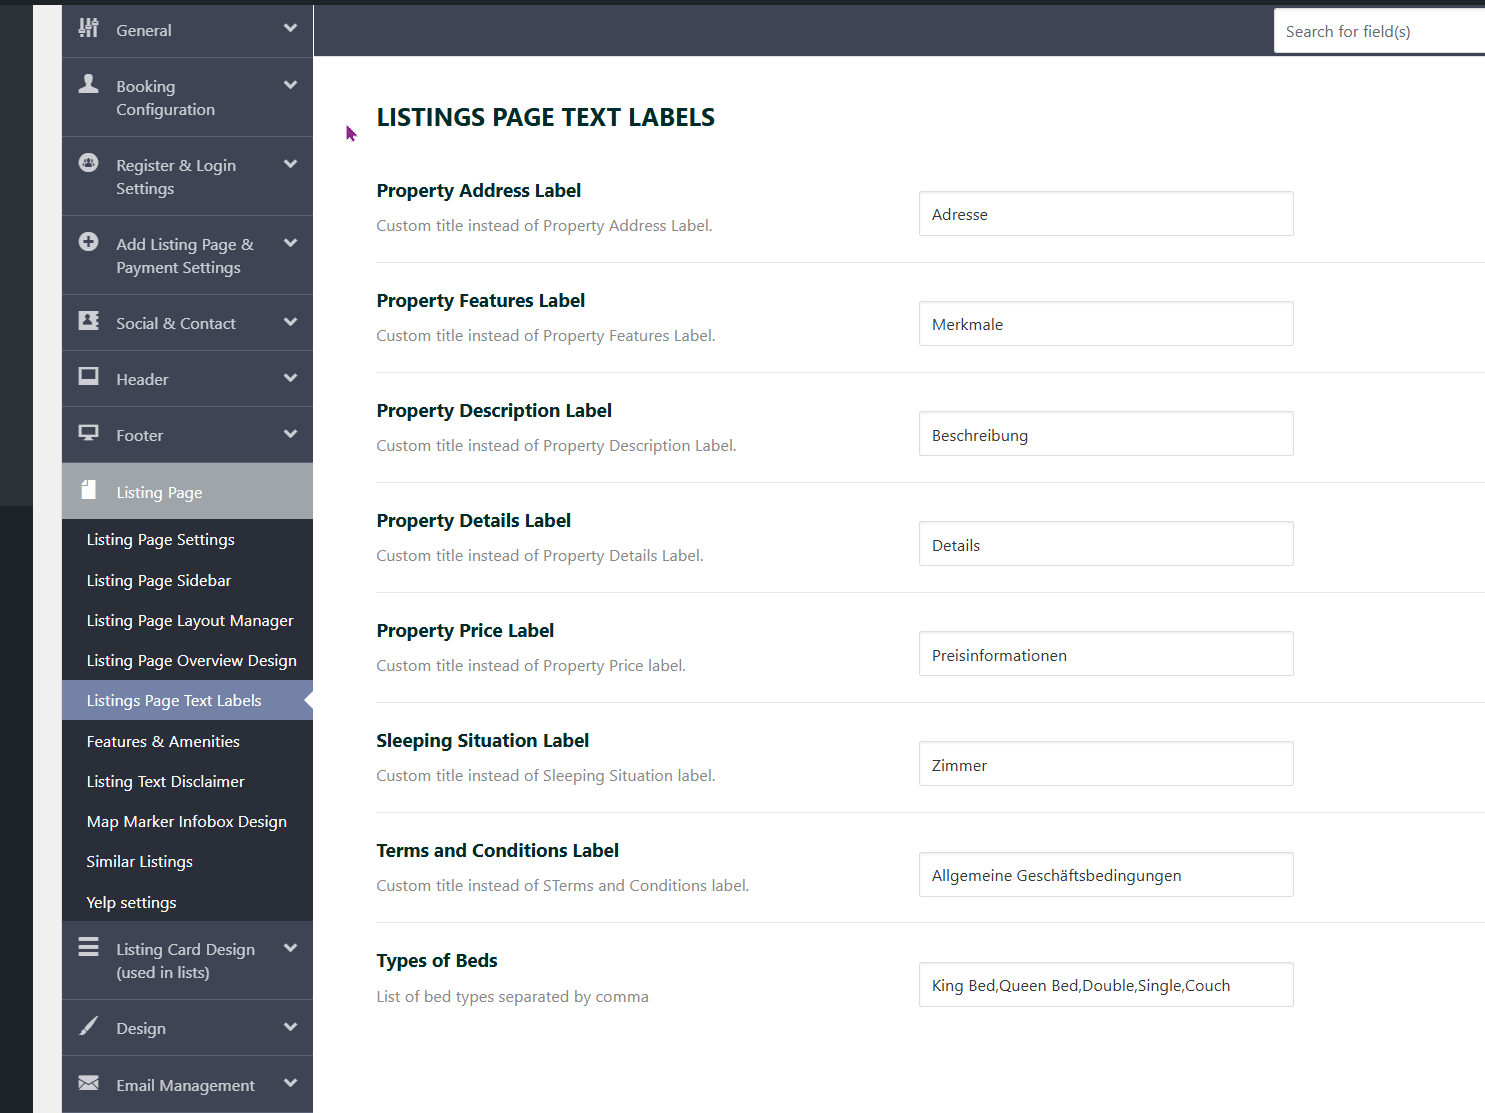
Task: Click the Email Management envelope icon
Action: [89, 1082]
